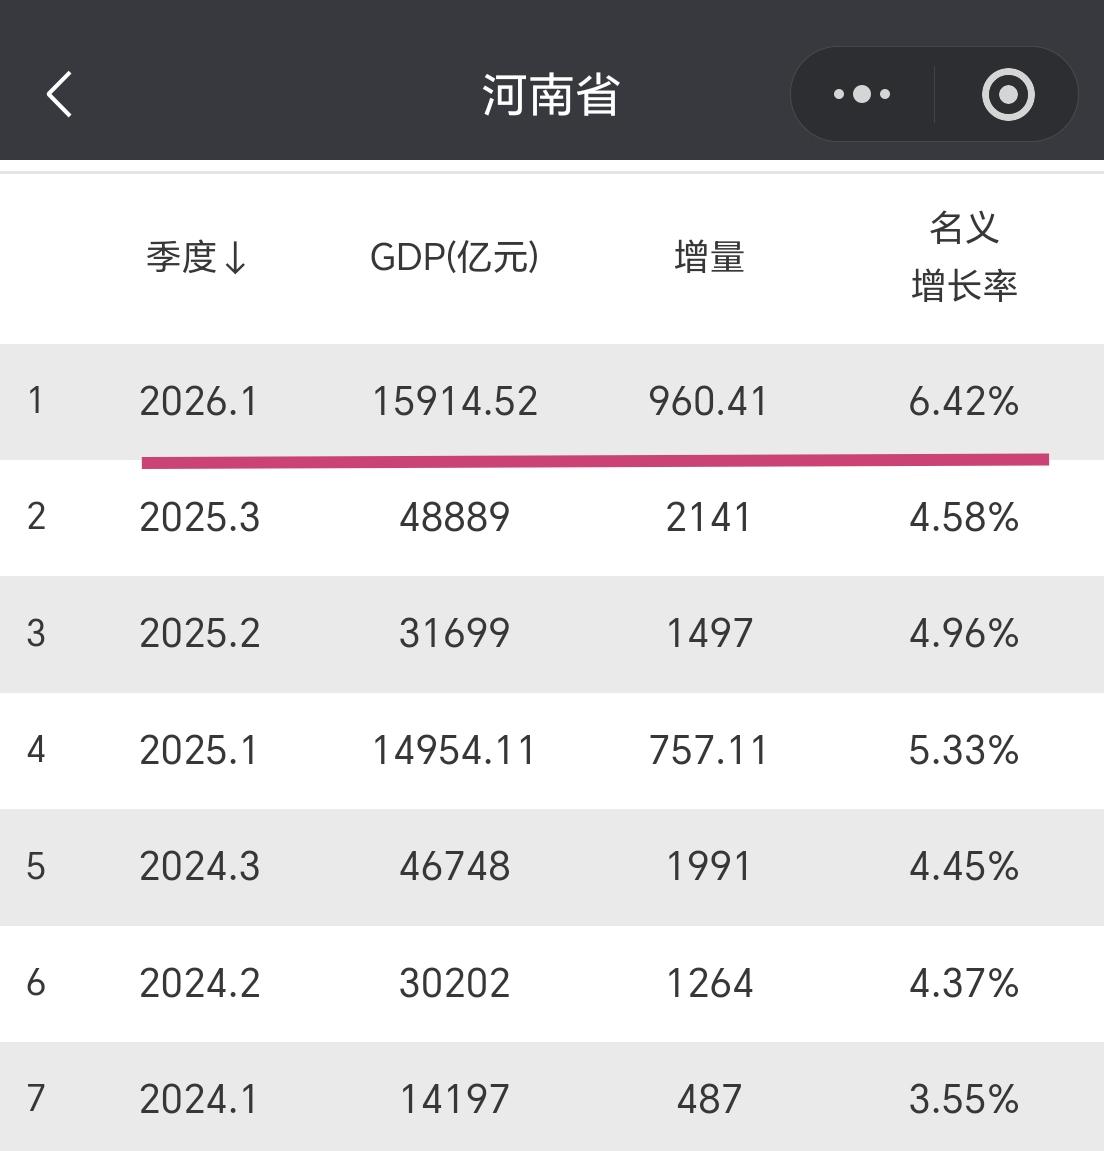Tap the capsule control in top-right corner
Screen dimensions: 1104x1151
[933, 94]
